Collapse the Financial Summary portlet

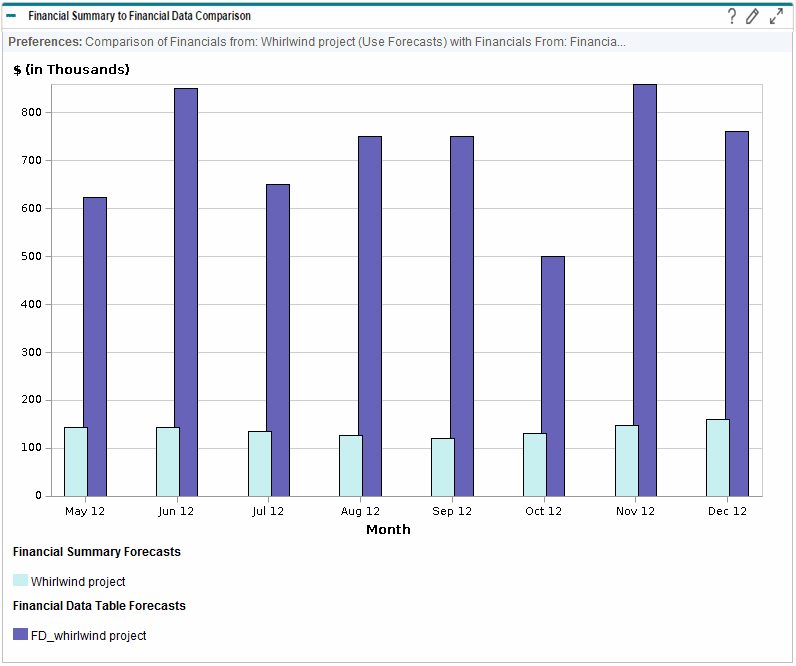pyautogui.click(x=11, y=16)
